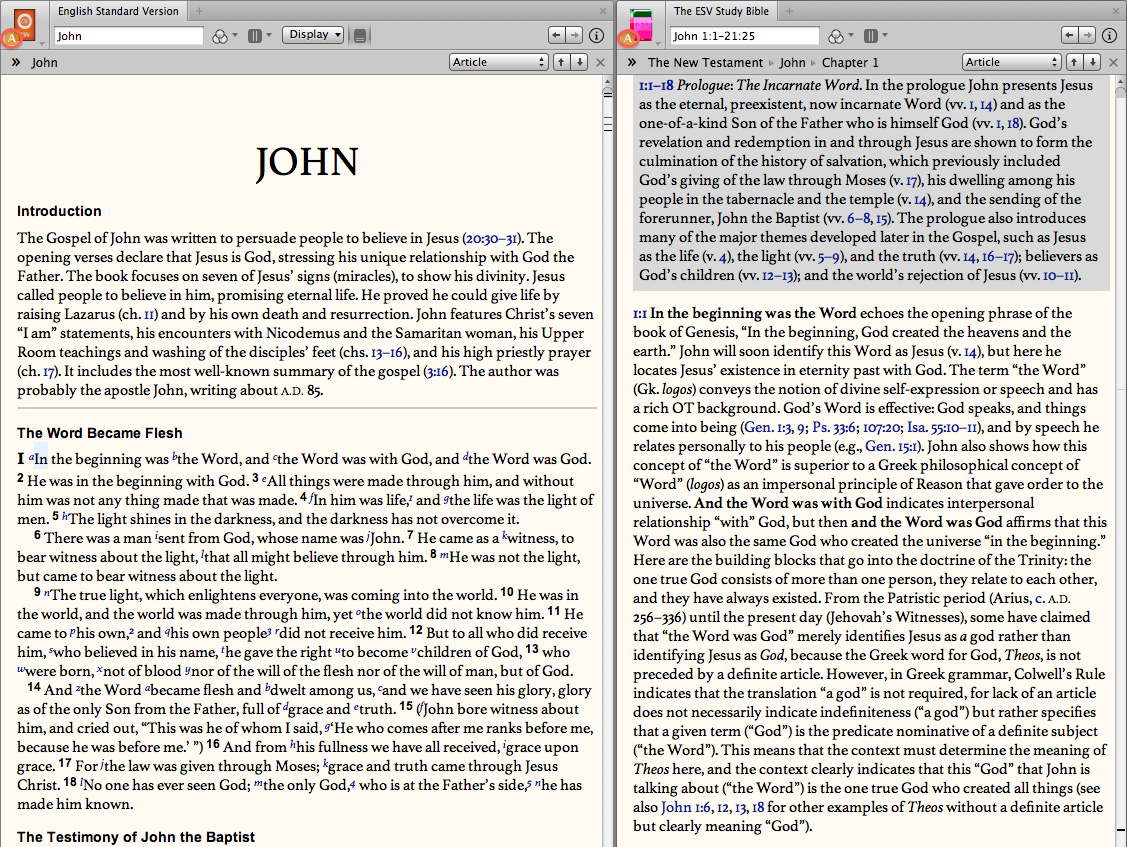1127x847 pixels.
Task: Close locator bar in English Standard Version panel
Action: [x=601, y=63]
